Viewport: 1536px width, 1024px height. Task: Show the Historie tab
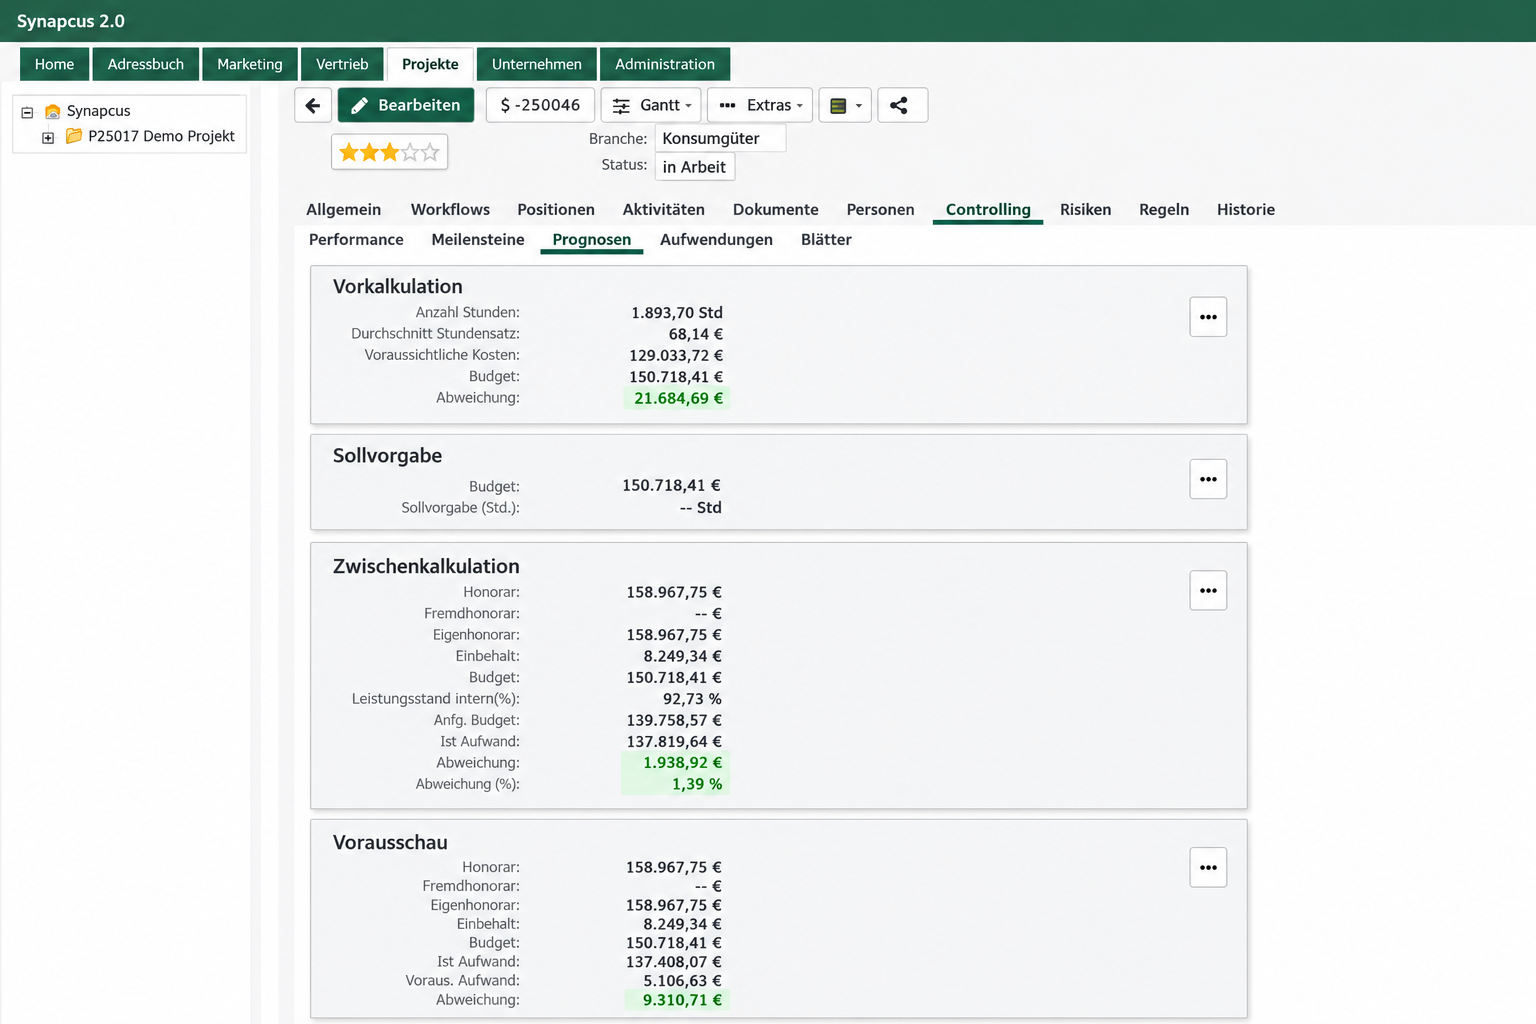[x=1246, y=210]
